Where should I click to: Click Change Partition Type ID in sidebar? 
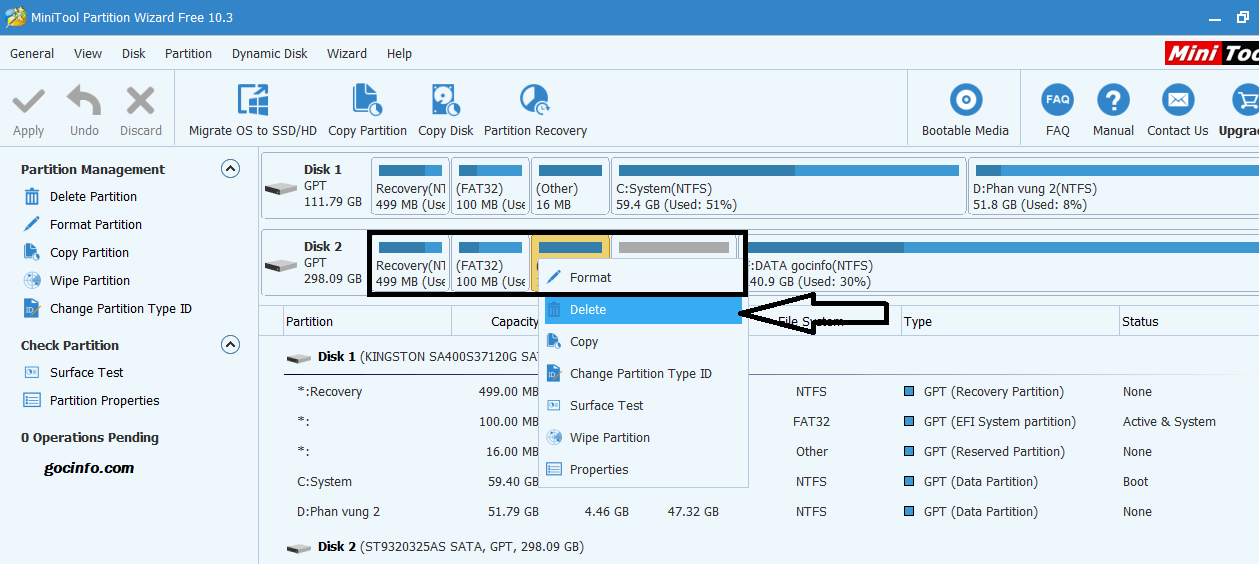point(121,309)
